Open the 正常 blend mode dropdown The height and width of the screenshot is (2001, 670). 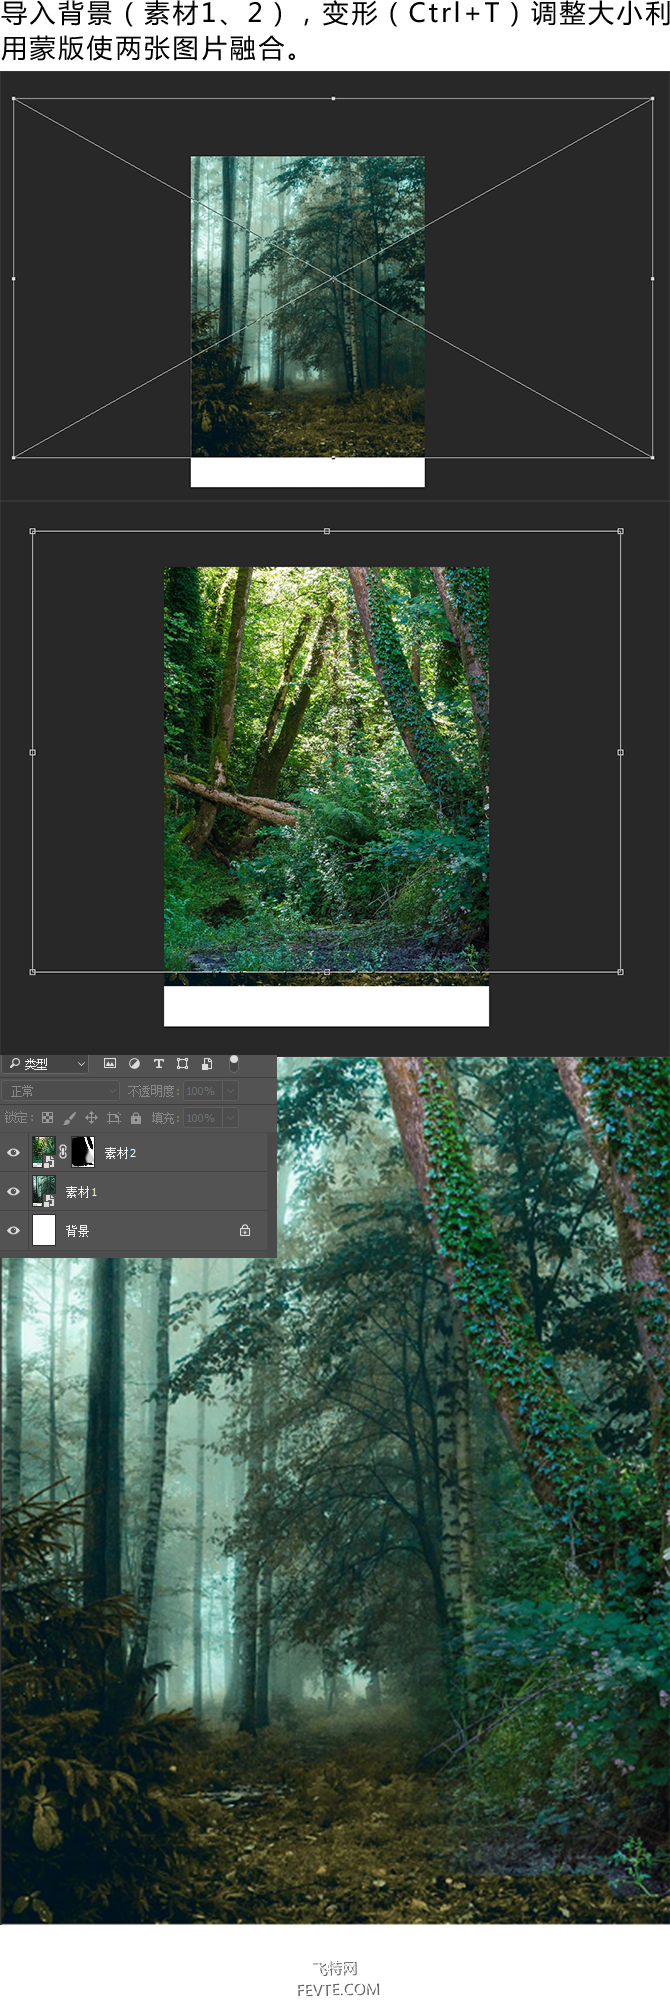(60, 1091)
